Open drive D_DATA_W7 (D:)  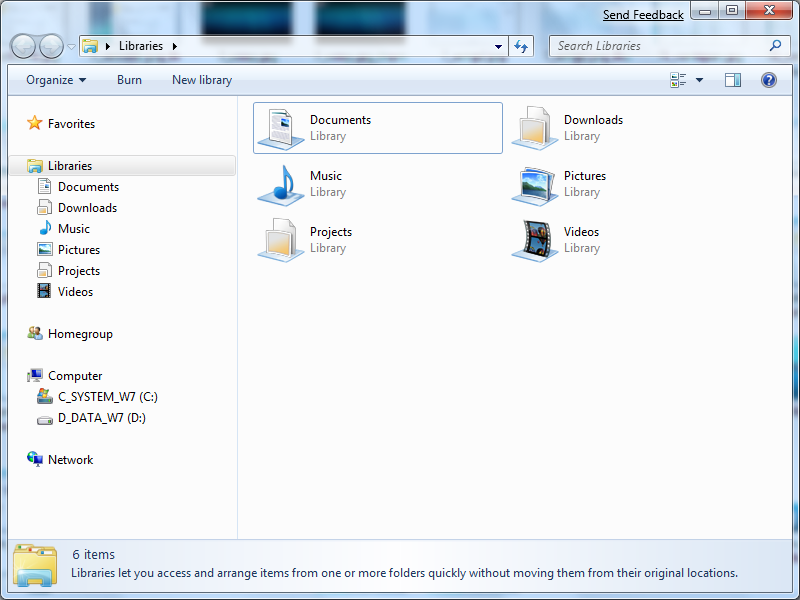(102, 418)
